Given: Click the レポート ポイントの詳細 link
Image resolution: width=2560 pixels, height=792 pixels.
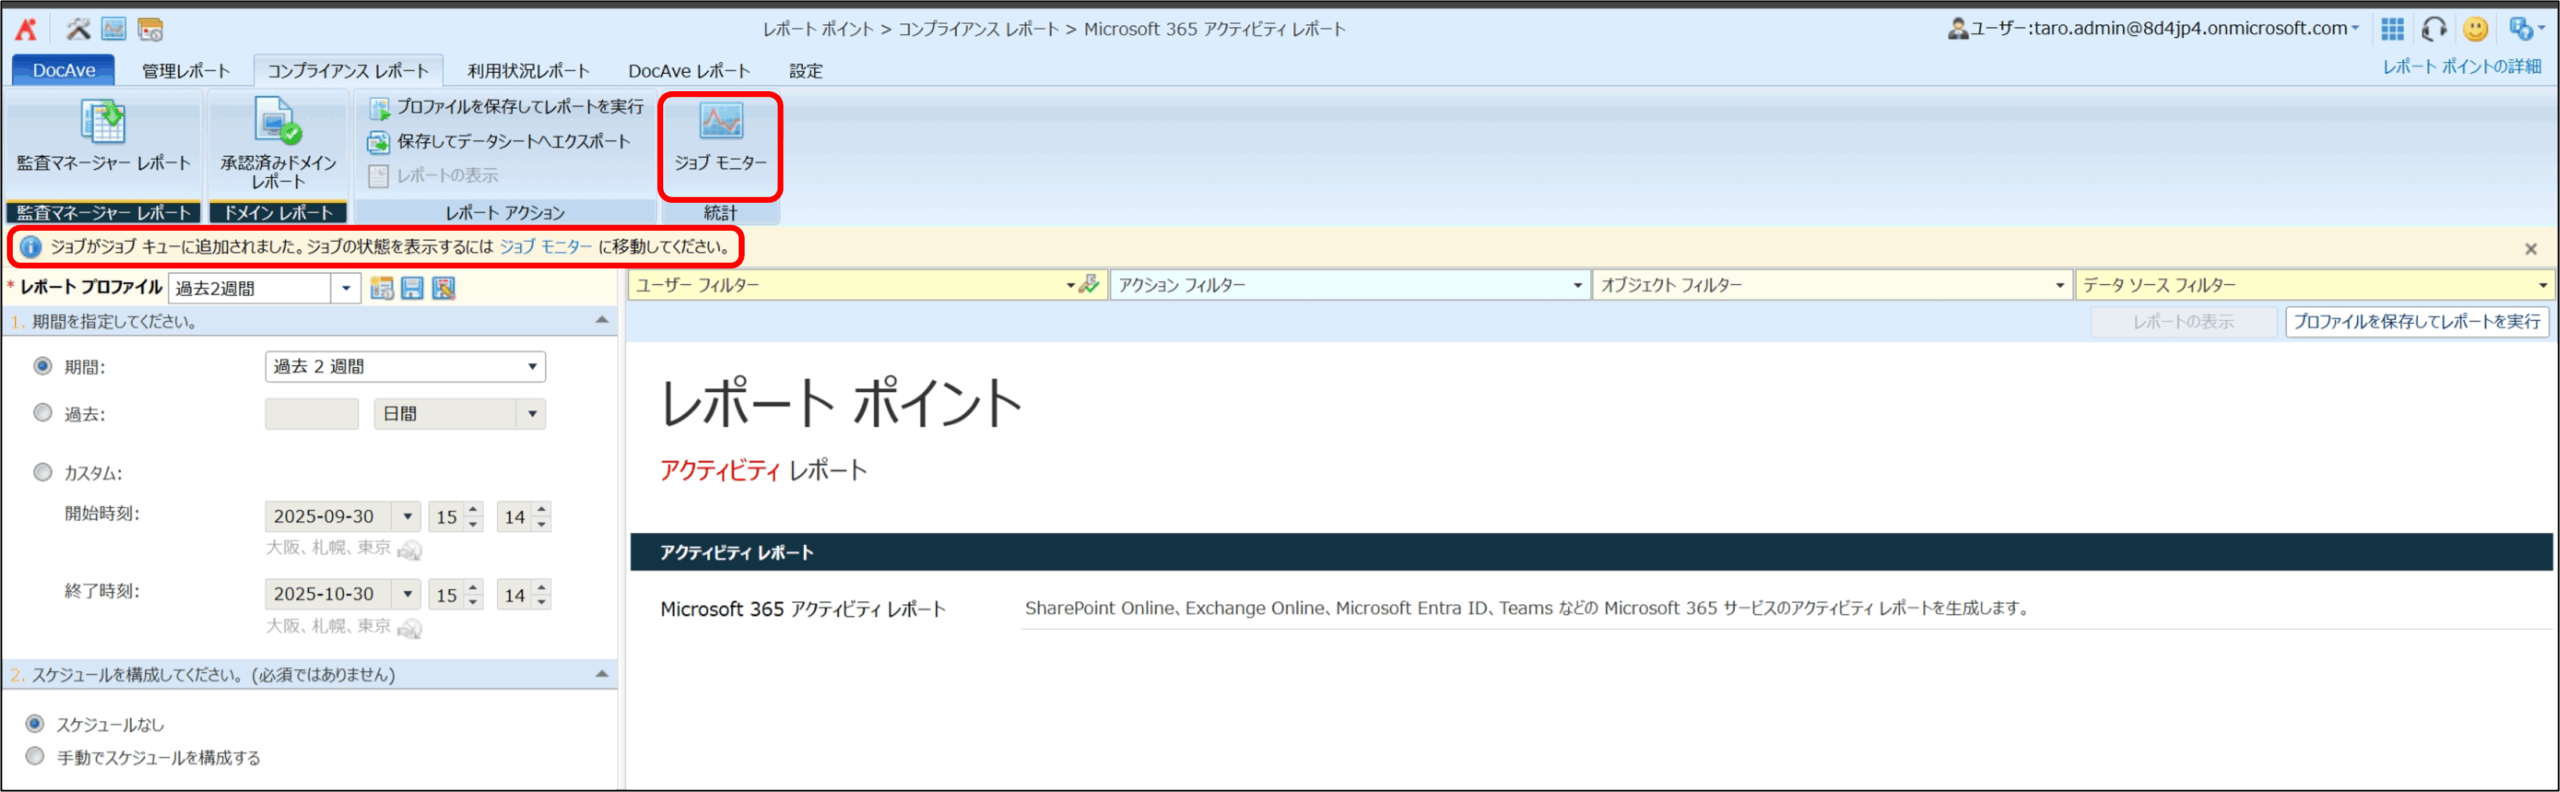Looking at the screenshot, I should (2461, 66).
